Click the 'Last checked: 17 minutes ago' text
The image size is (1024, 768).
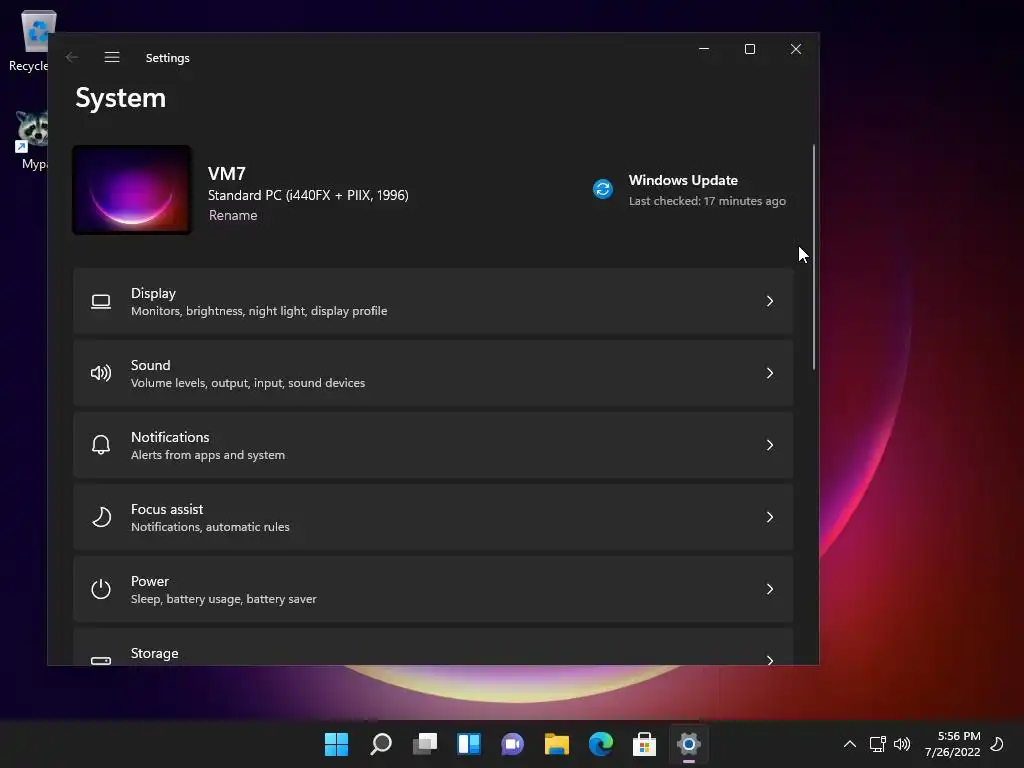tap(707, 201)
